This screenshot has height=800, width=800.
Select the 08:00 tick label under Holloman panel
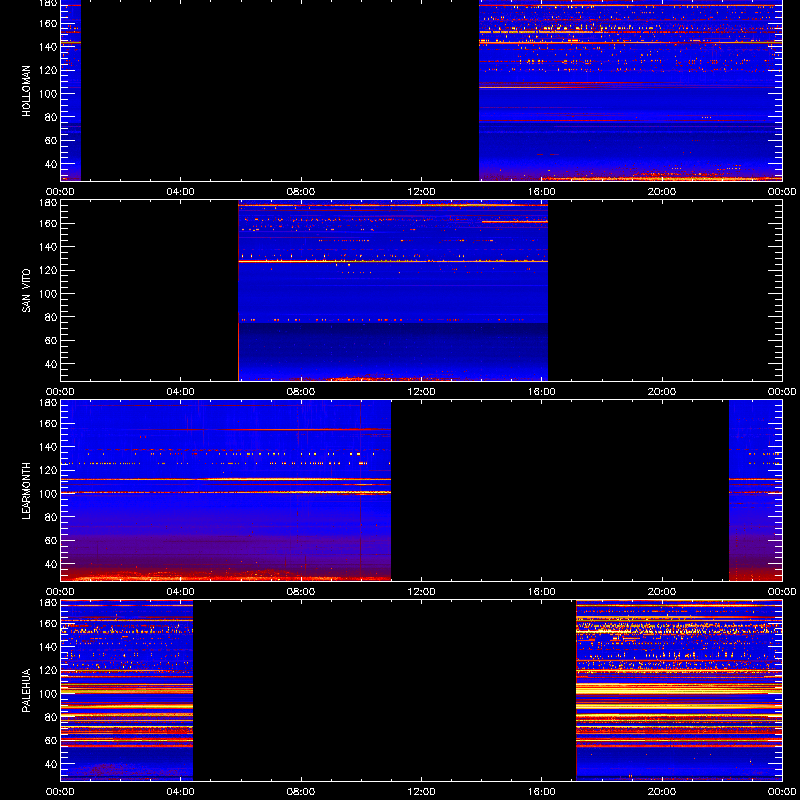[301, 192]
